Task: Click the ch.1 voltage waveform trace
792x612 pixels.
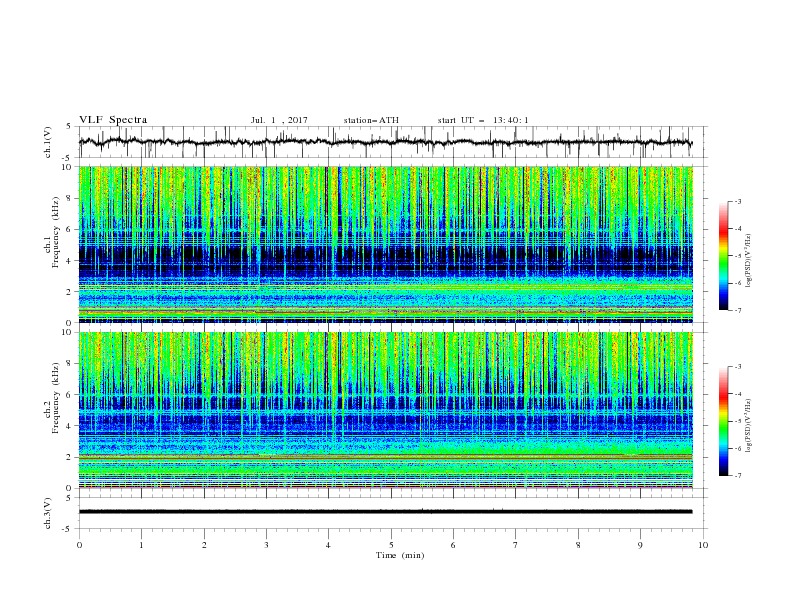Action: click(x=385, y=142)
